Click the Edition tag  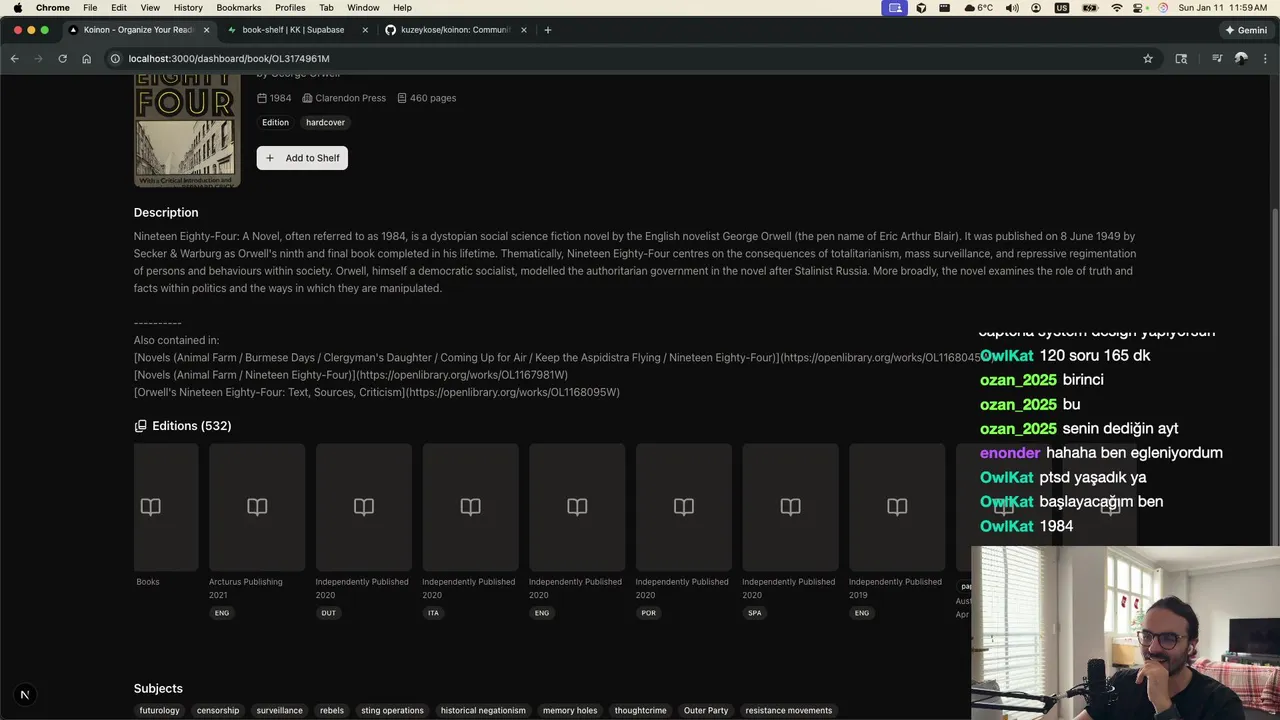click(275, 123)
